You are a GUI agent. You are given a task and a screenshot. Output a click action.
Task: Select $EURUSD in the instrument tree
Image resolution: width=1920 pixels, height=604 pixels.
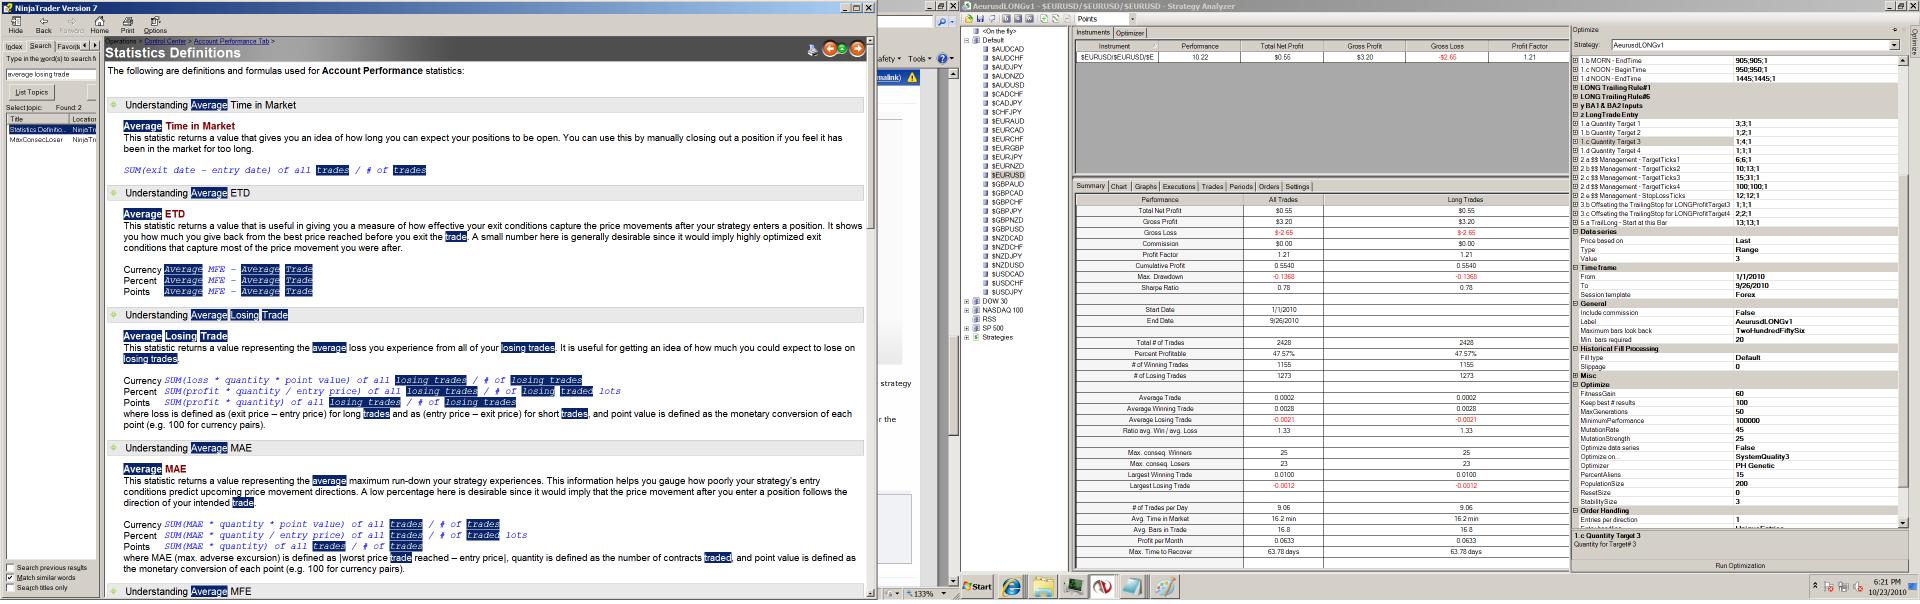click(1008, 175)
